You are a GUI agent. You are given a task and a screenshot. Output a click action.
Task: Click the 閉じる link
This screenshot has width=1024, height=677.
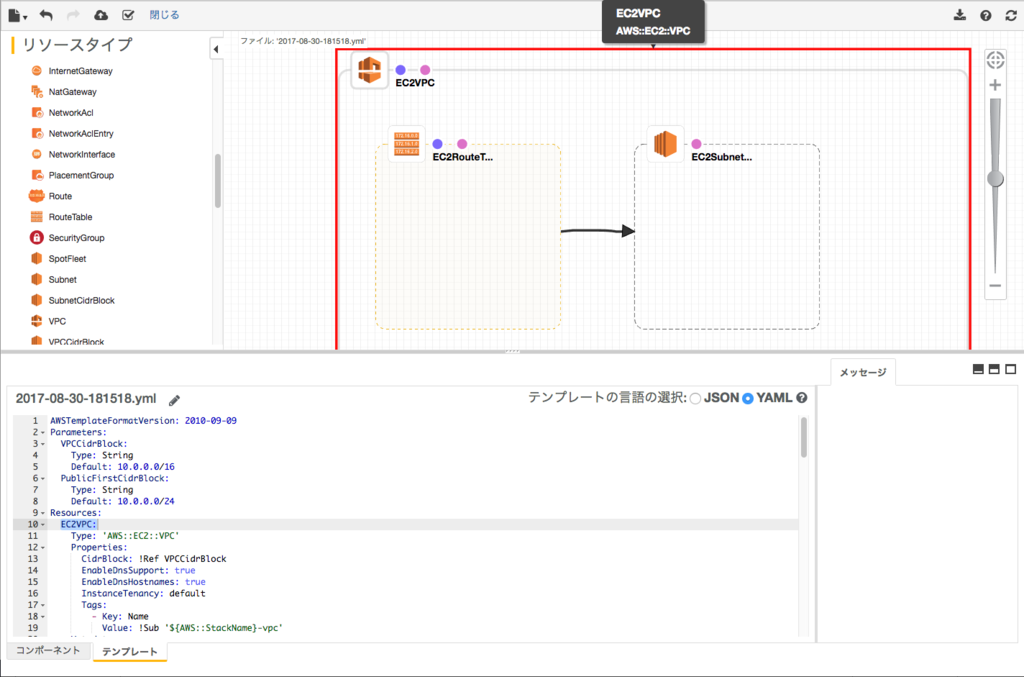164,15
